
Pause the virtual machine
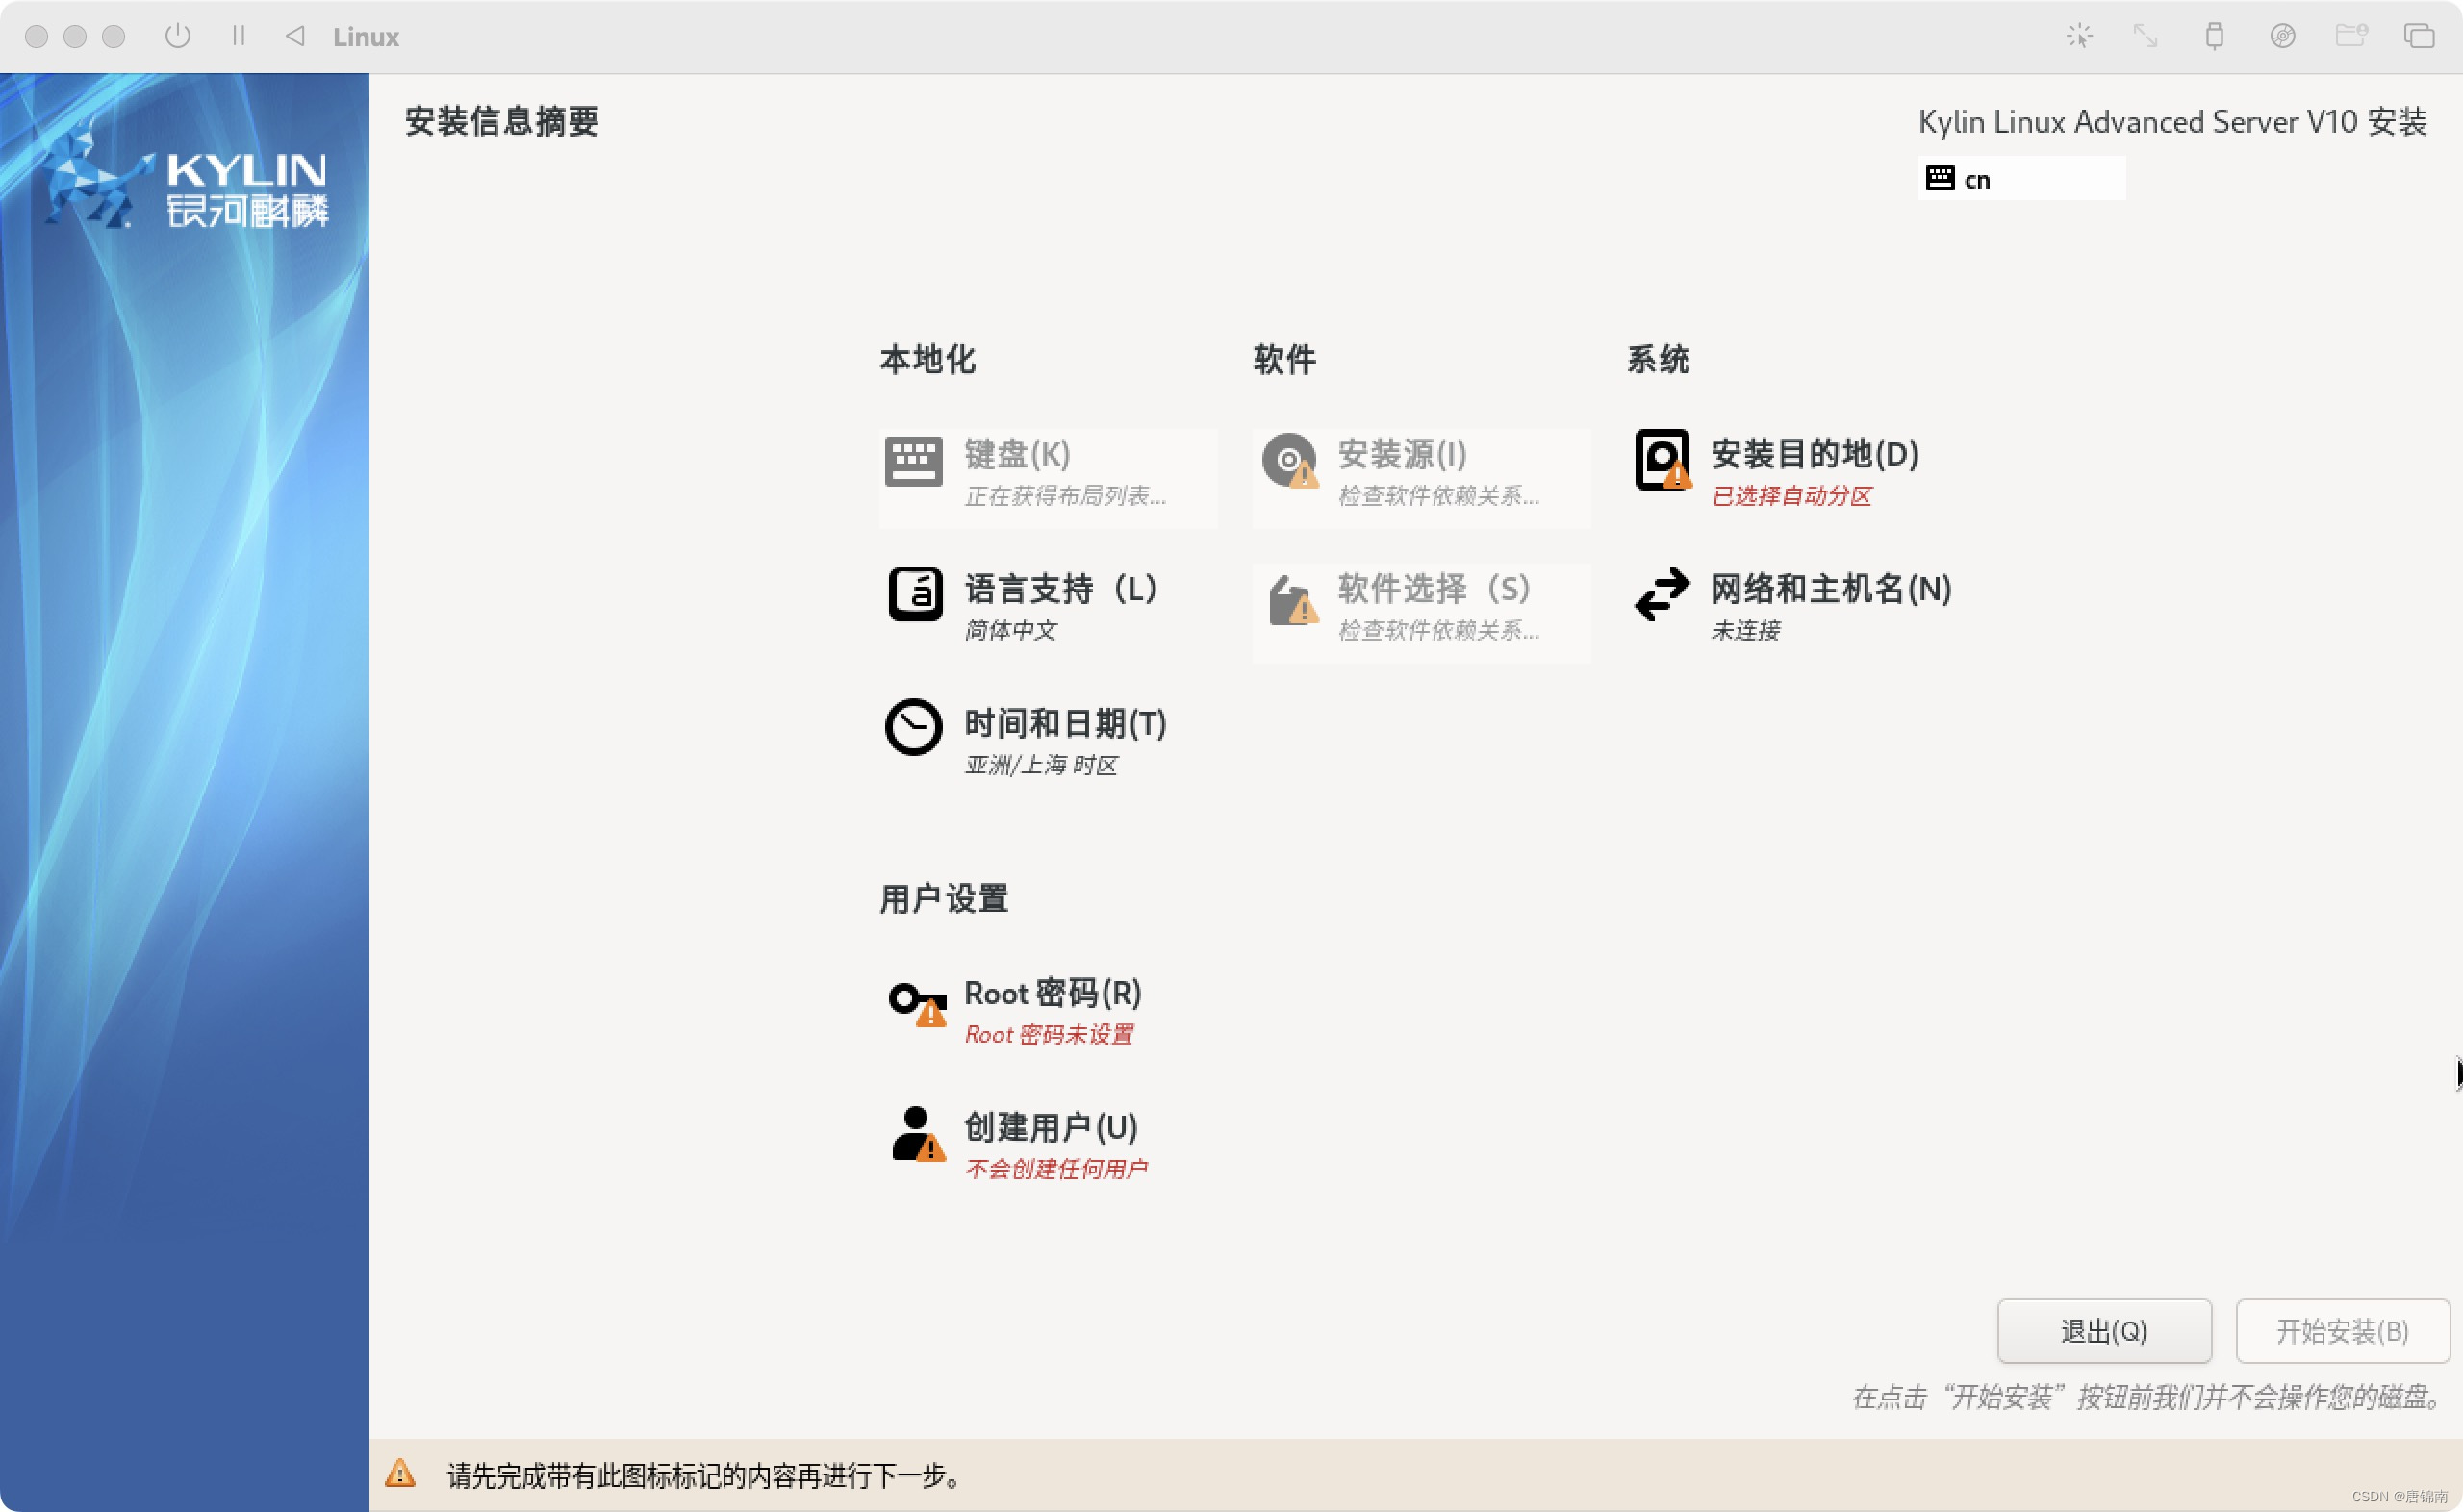238,36
